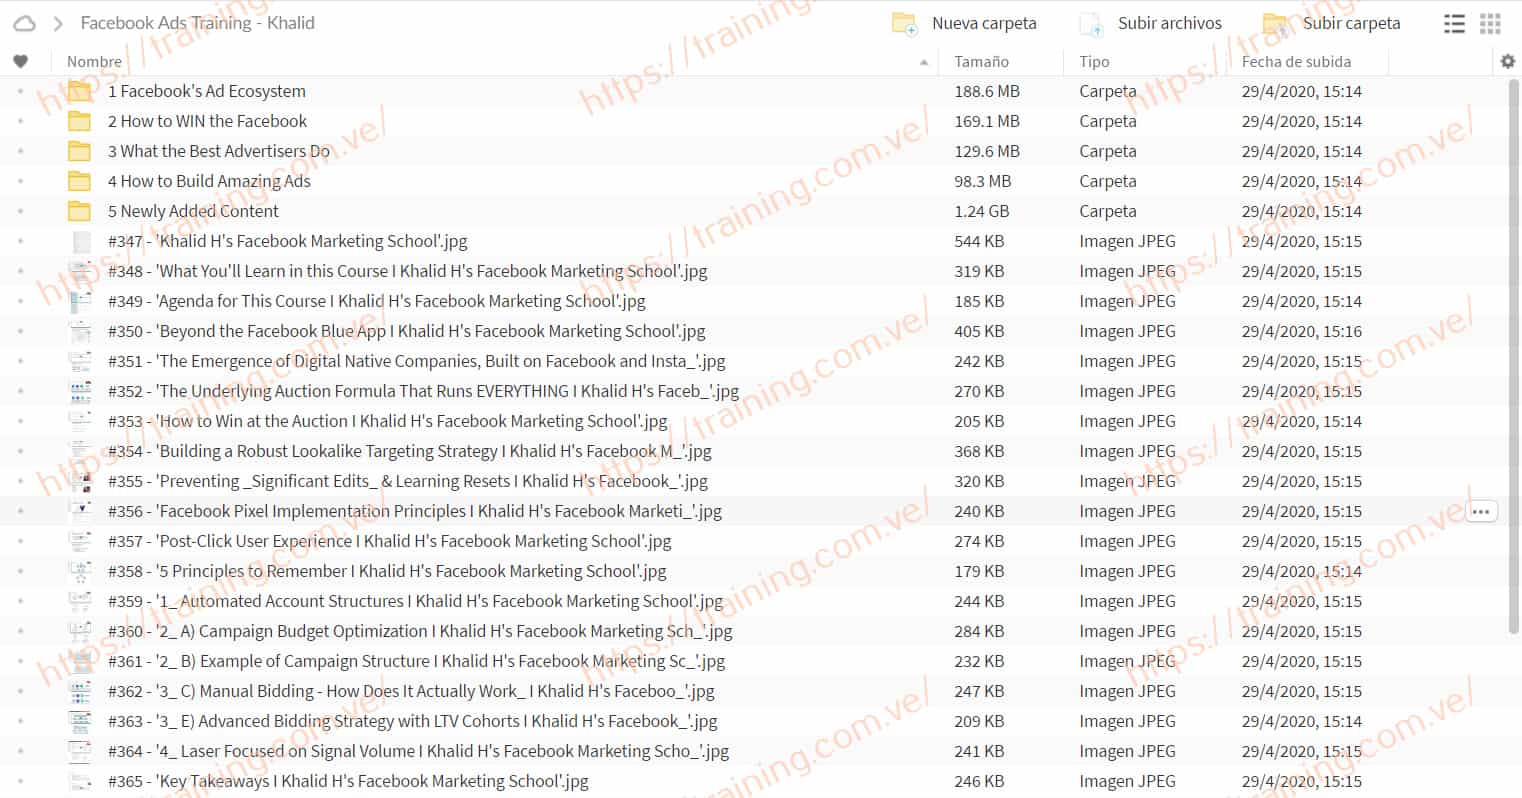The image size is (1522, 798).
Task: Sort by the Nombre column header
Action: pyautogui.click(x=94, y=61)
